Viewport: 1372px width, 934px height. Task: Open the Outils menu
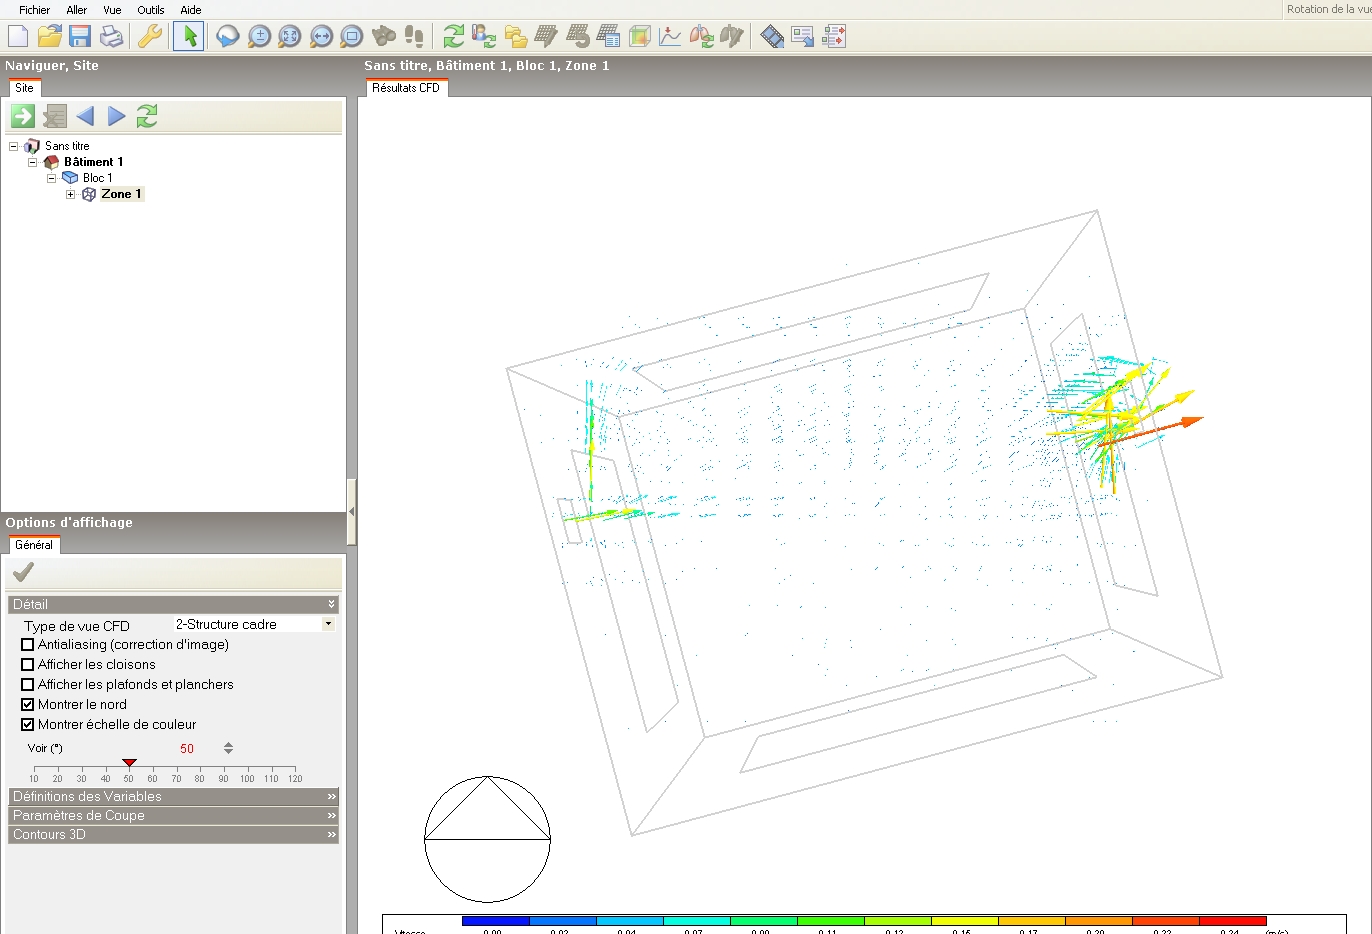(150, 10)
